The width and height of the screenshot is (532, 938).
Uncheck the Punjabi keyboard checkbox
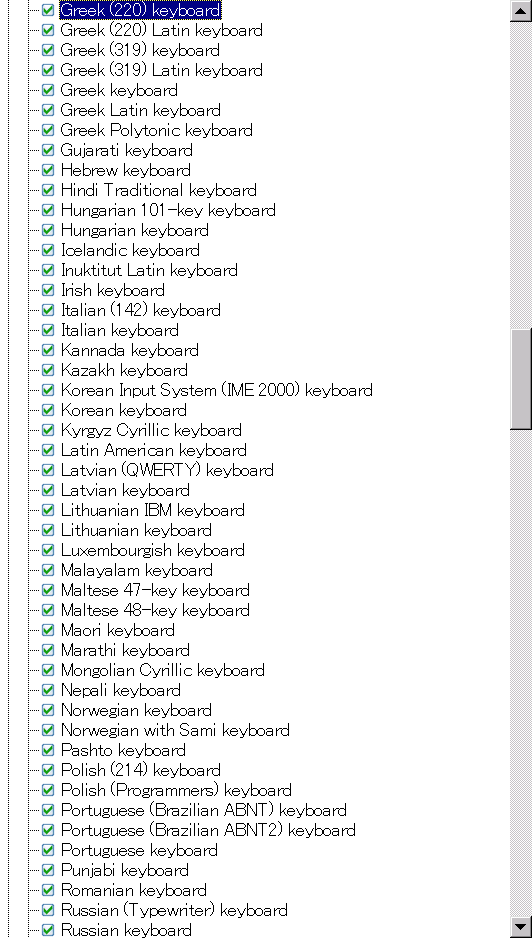[48, 870]
